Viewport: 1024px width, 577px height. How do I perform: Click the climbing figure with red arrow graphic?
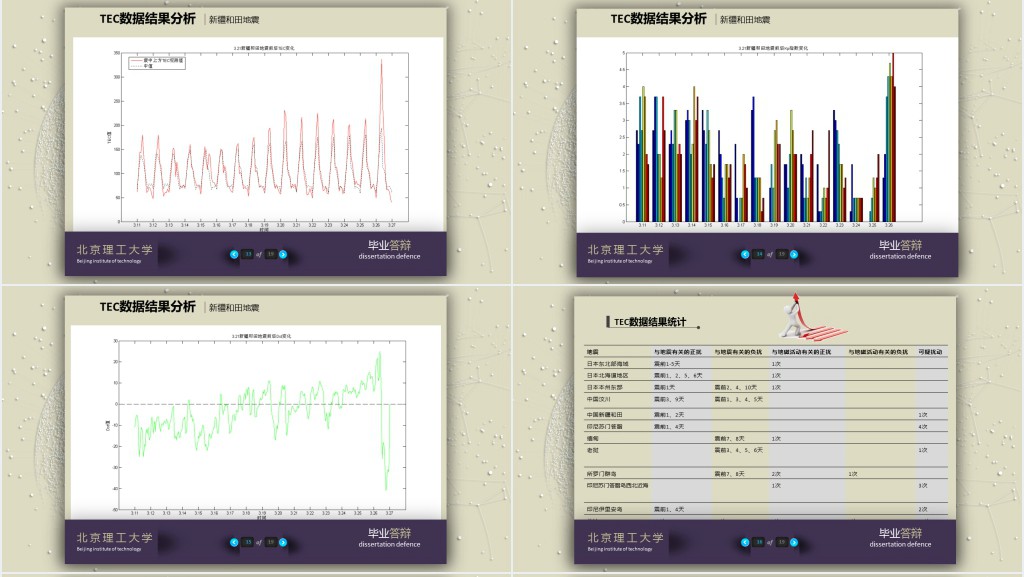[808, 316]
